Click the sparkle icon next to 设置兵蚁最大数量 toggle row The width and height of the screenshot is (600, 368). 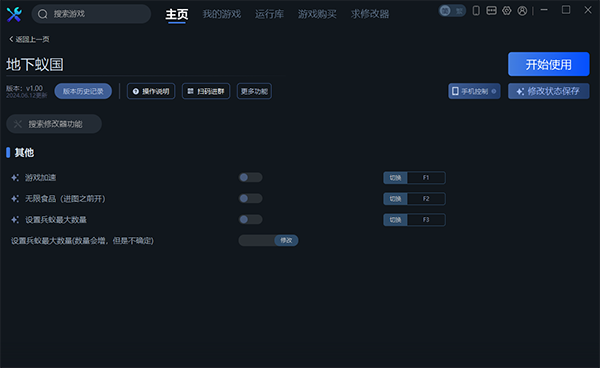pos(15,220)
